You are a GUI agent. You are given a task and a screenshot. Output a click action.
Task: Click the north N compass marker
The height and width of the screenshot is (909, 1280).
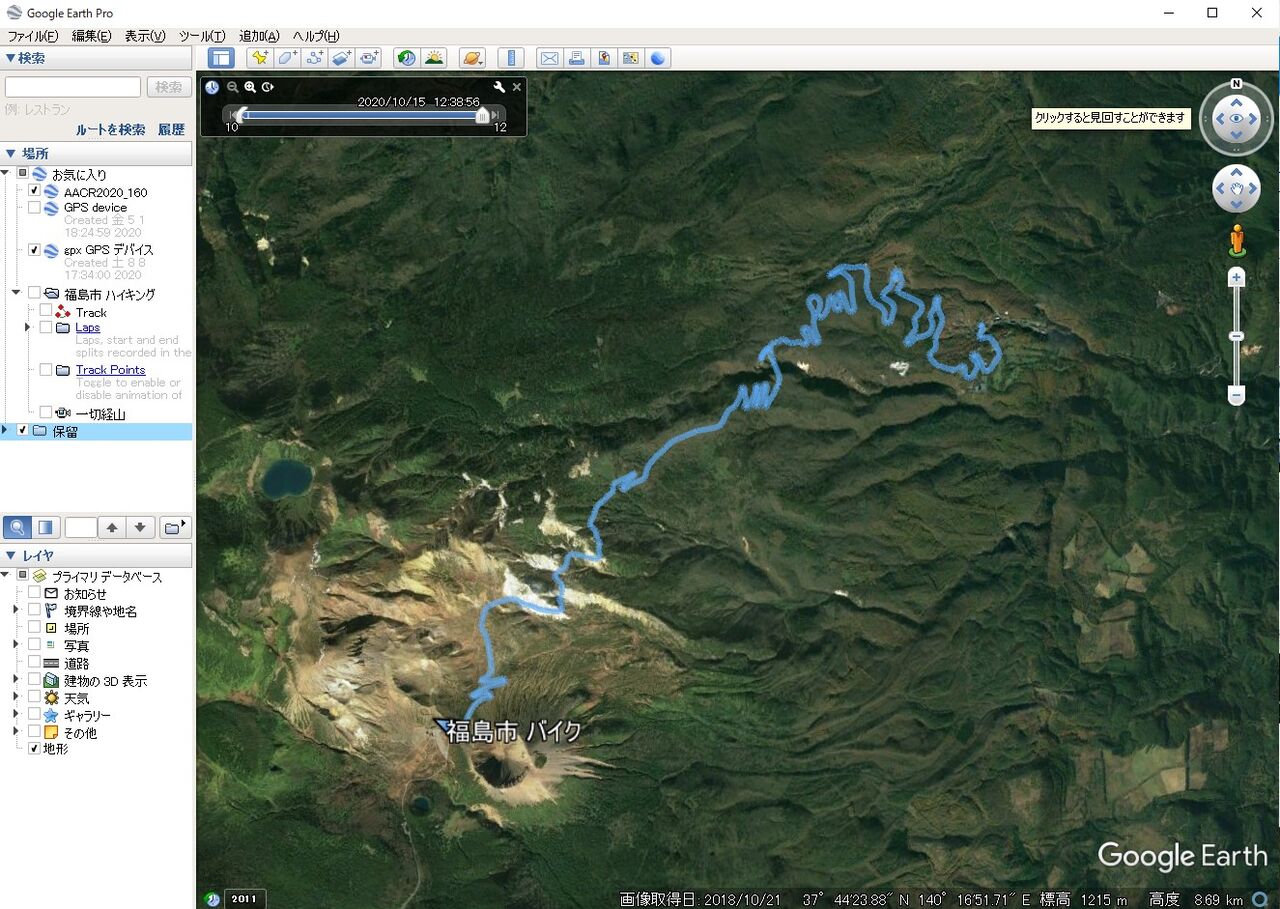[x=1237, y=84]
